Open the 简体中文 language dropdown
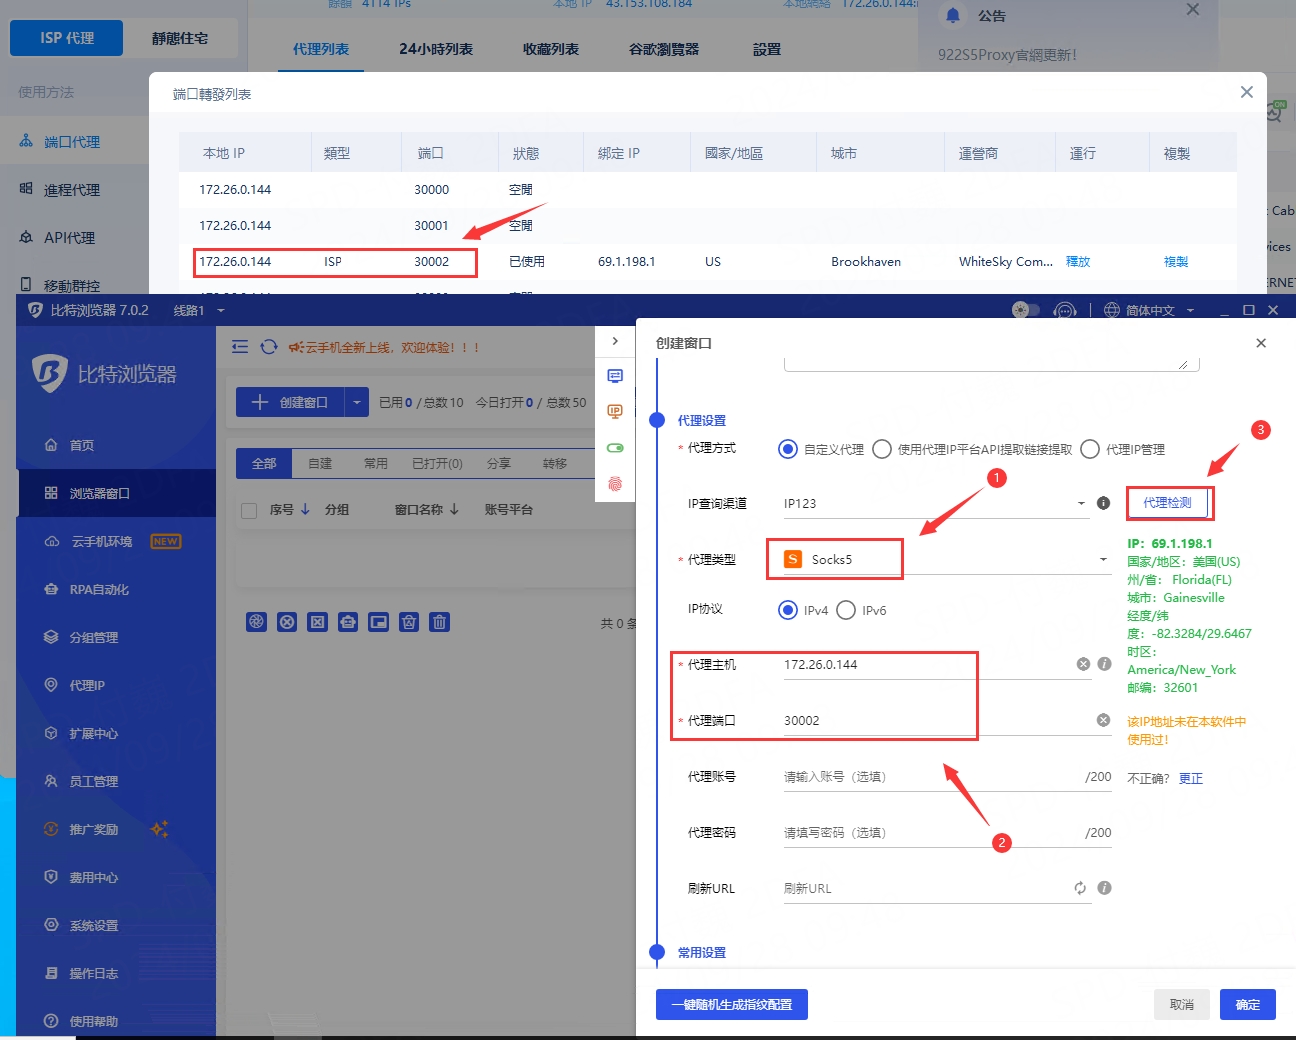Image resolution: width=1296 pixels, height=1040 pixels. [1150, 310]
